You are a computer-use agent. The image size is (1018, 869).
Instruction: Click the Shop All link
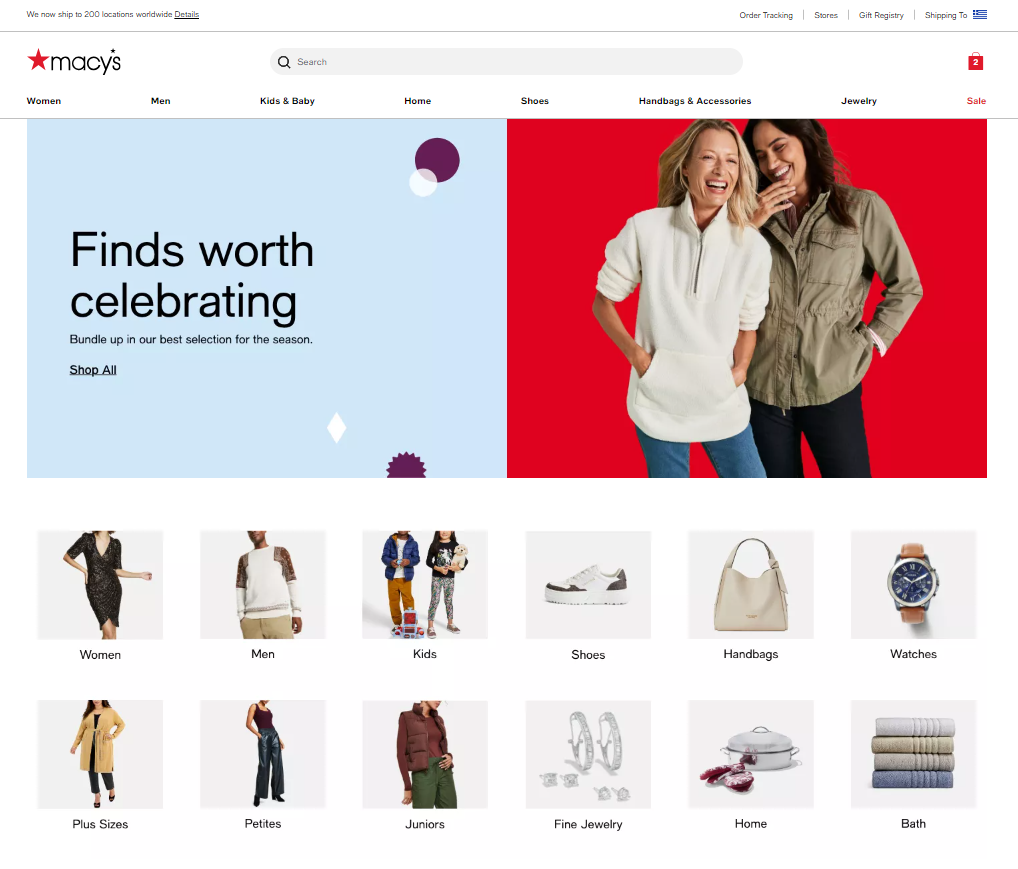tap(93, 370)
